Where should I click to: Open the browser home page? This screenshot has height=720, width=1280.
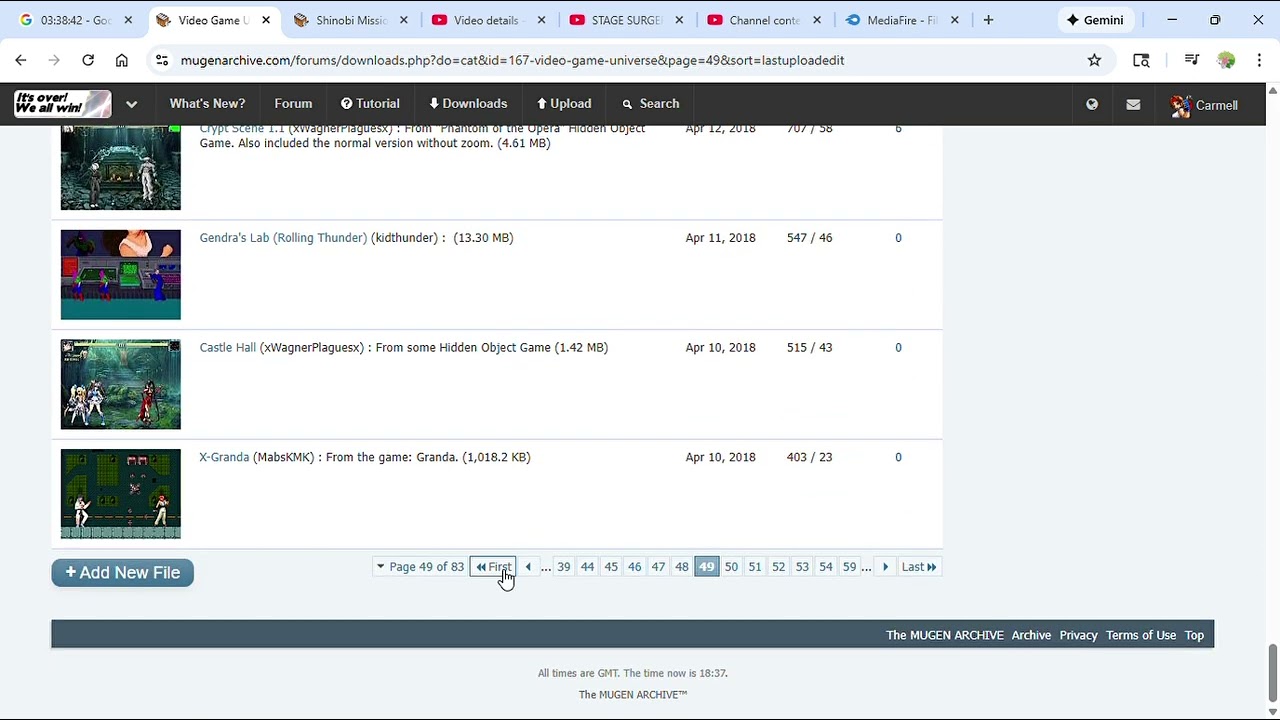[x=122, y=60]
